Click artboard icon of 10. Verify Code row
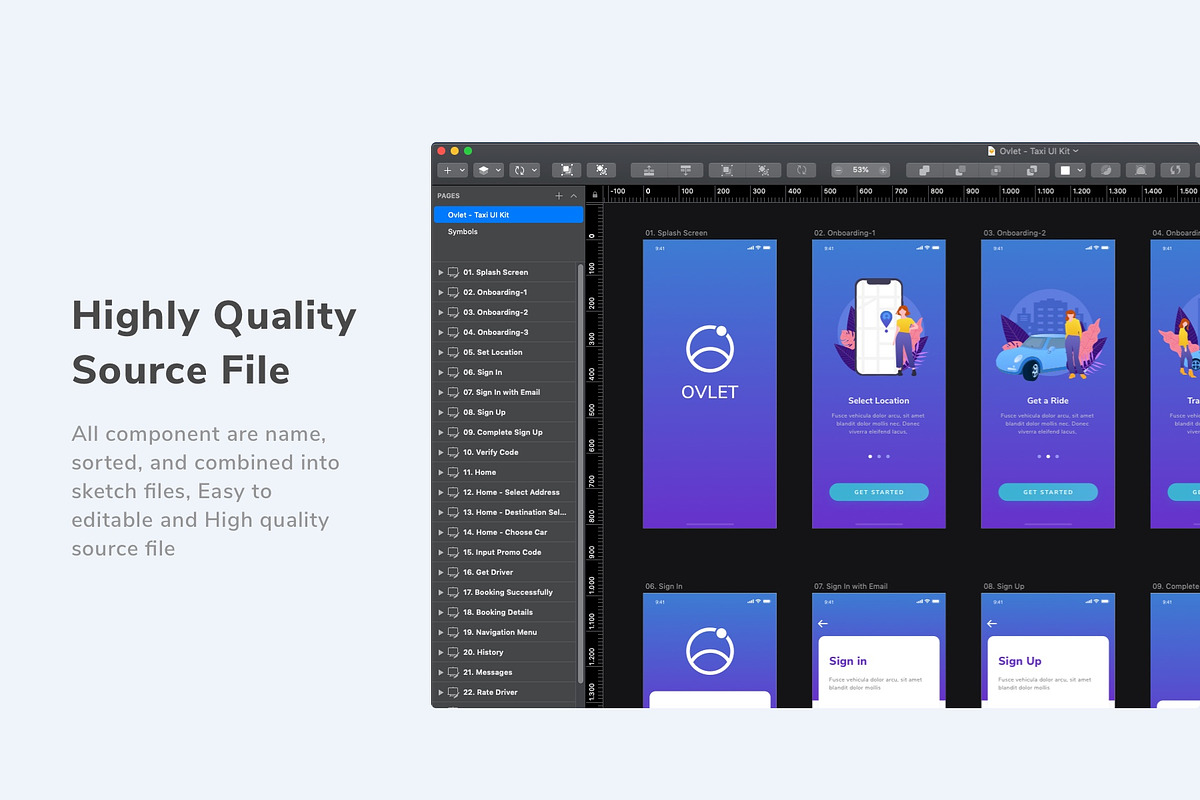Viewport: 1200px width, 800px height. (x=453, y=452)
